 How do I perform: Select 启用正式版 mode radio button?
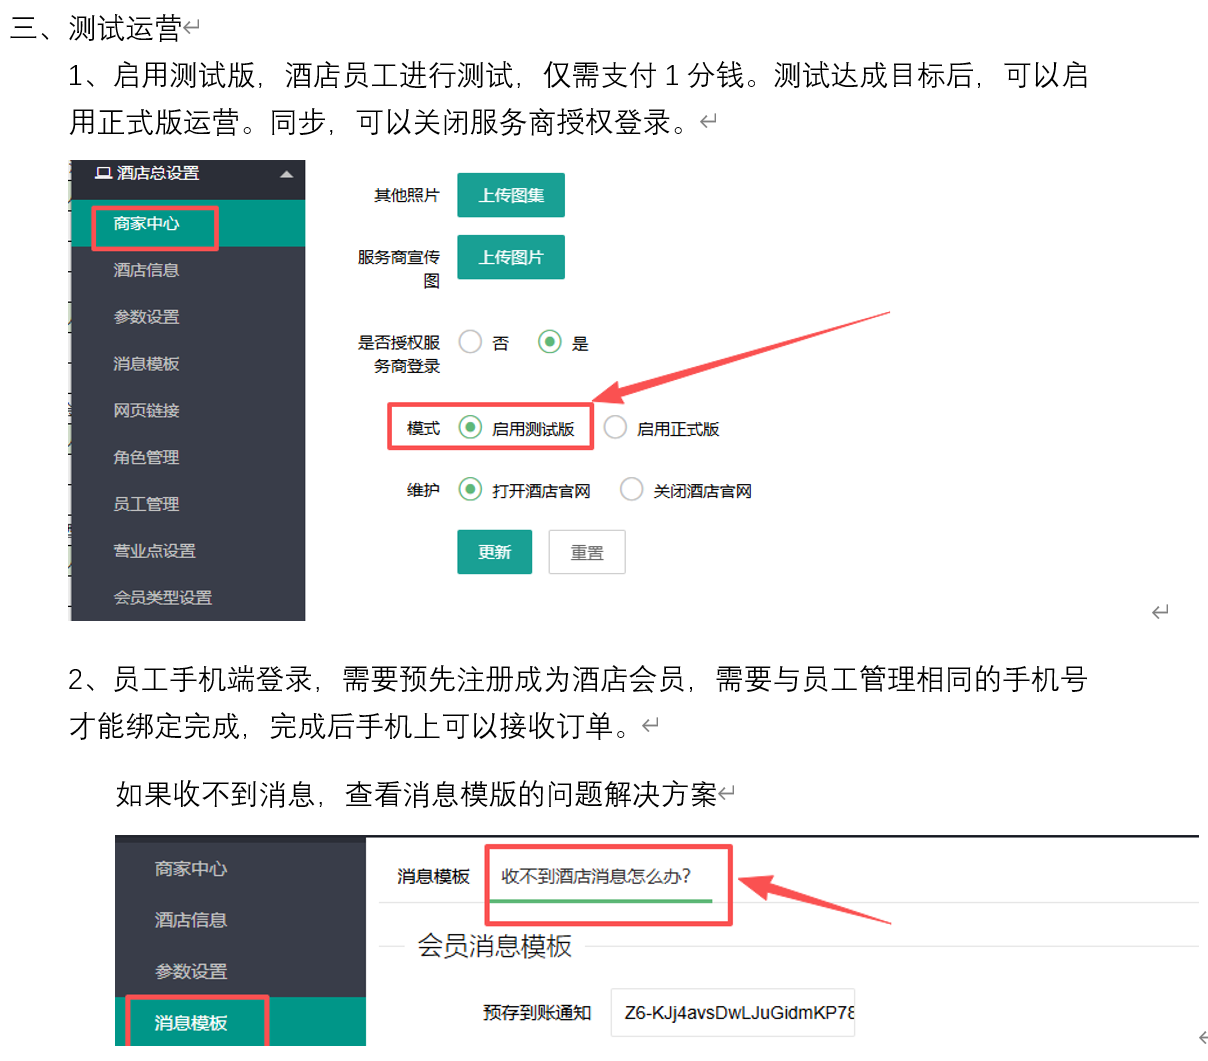[x=615, y=428]
